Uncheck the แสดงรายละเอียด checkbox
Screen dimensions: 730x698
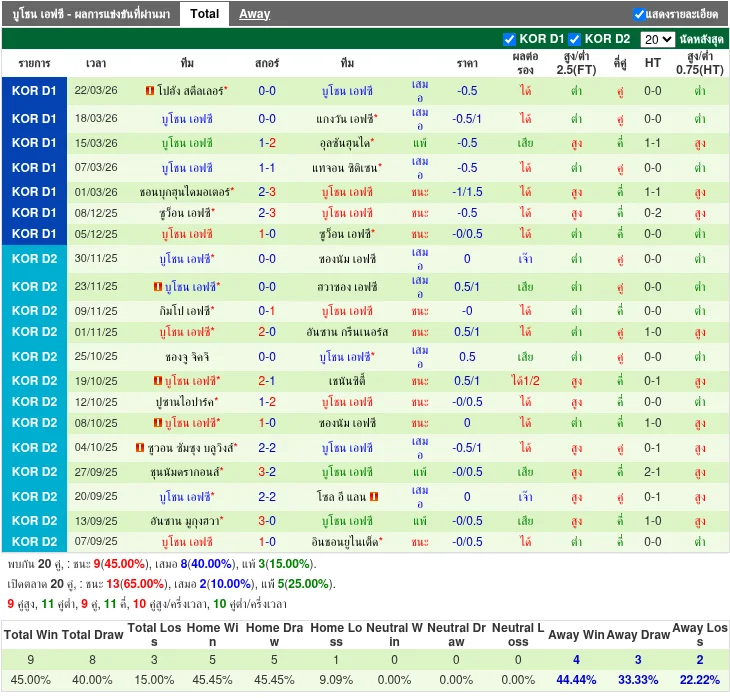coord(639,14)
